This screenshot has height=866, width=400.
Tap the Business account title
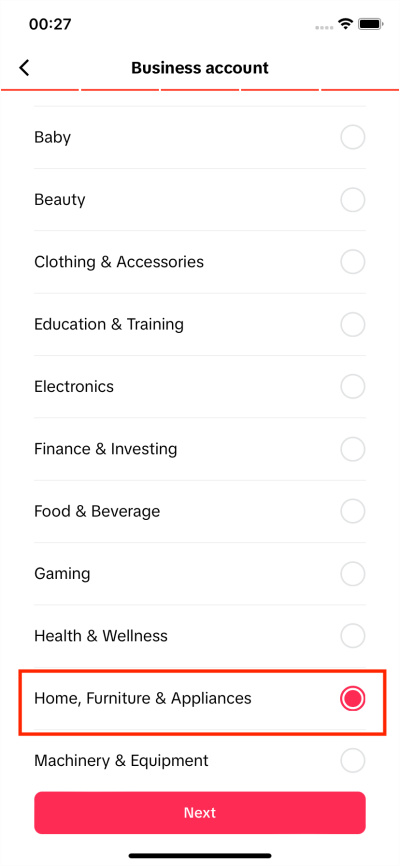click(x=200, y=68)
